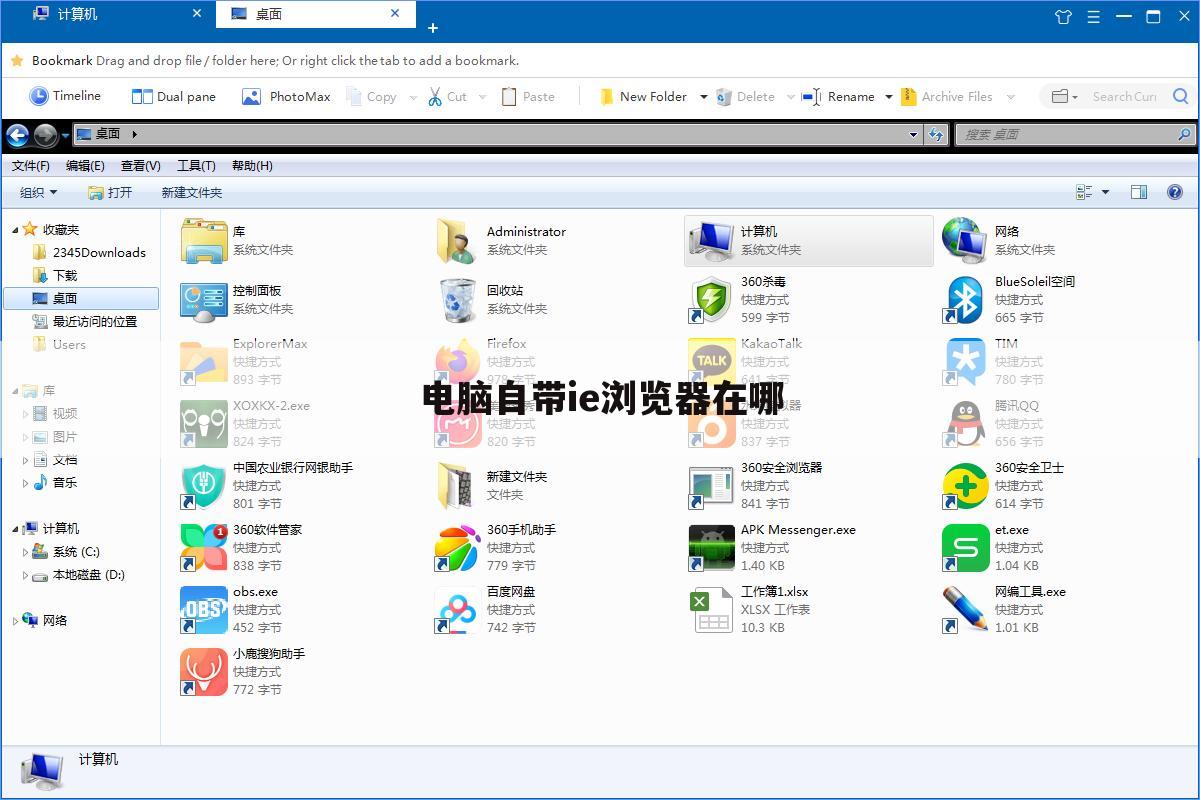This screenshot has width=1200, height=800.
Task: Select the 腾讯QQ penguin icon
Action: point(966,424)
